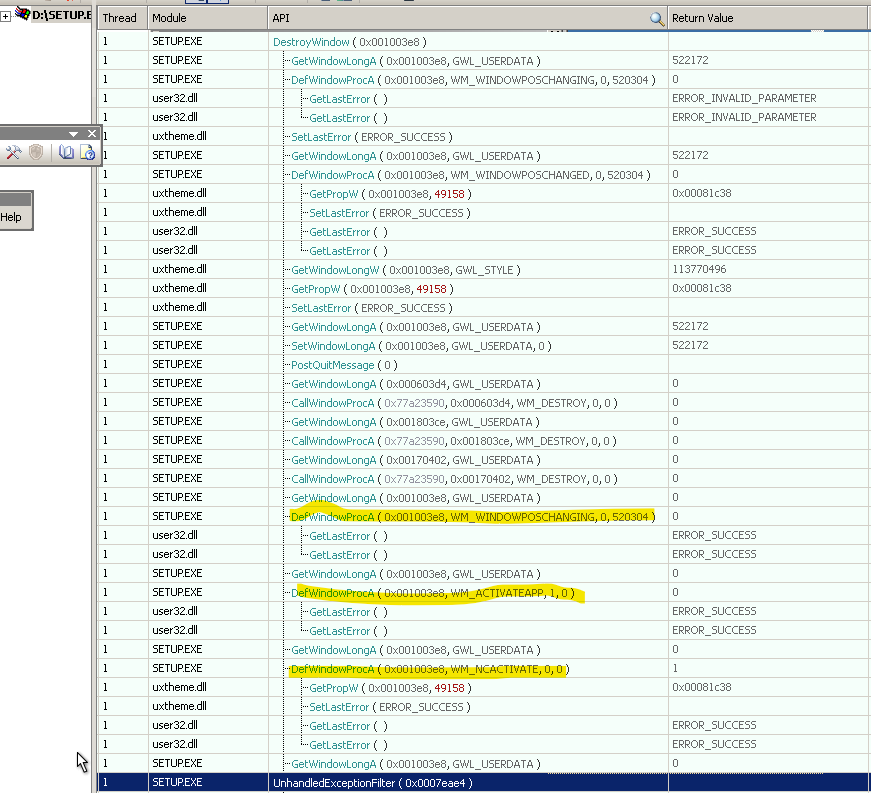Open the floating toolbar options dropdown arrow
The height and width of the screenshot is (793, 871).
point(74,134)
